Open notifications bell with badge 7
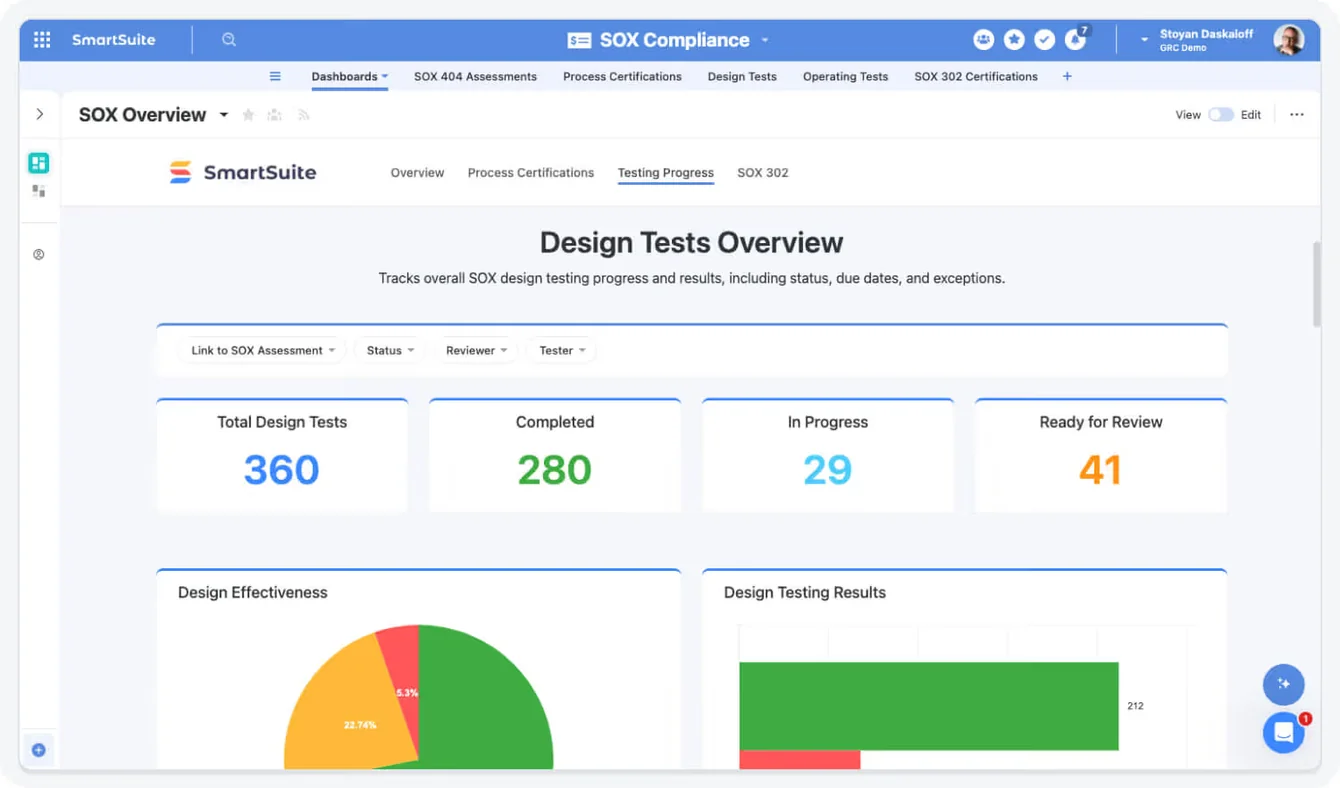 pos(1076,39)
